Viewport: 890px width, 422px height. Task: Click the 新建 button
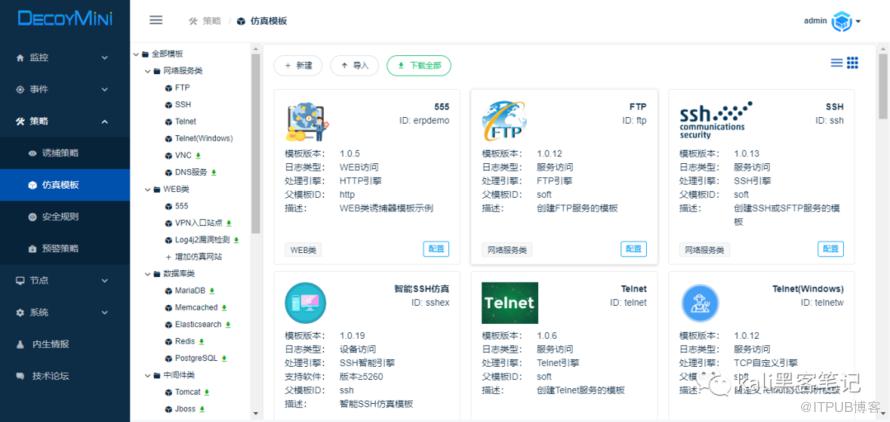(298, 66)
